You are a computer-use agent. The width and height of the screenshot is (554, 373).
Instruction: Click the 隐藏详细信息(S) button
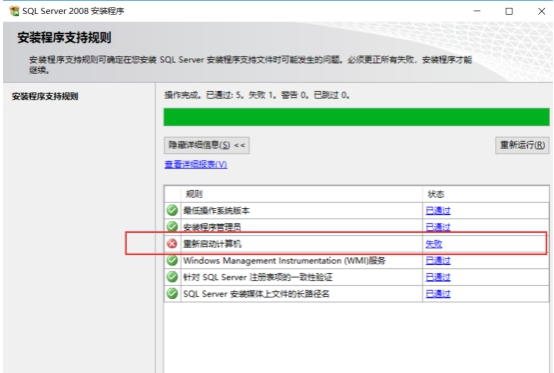tap(207, 145)
